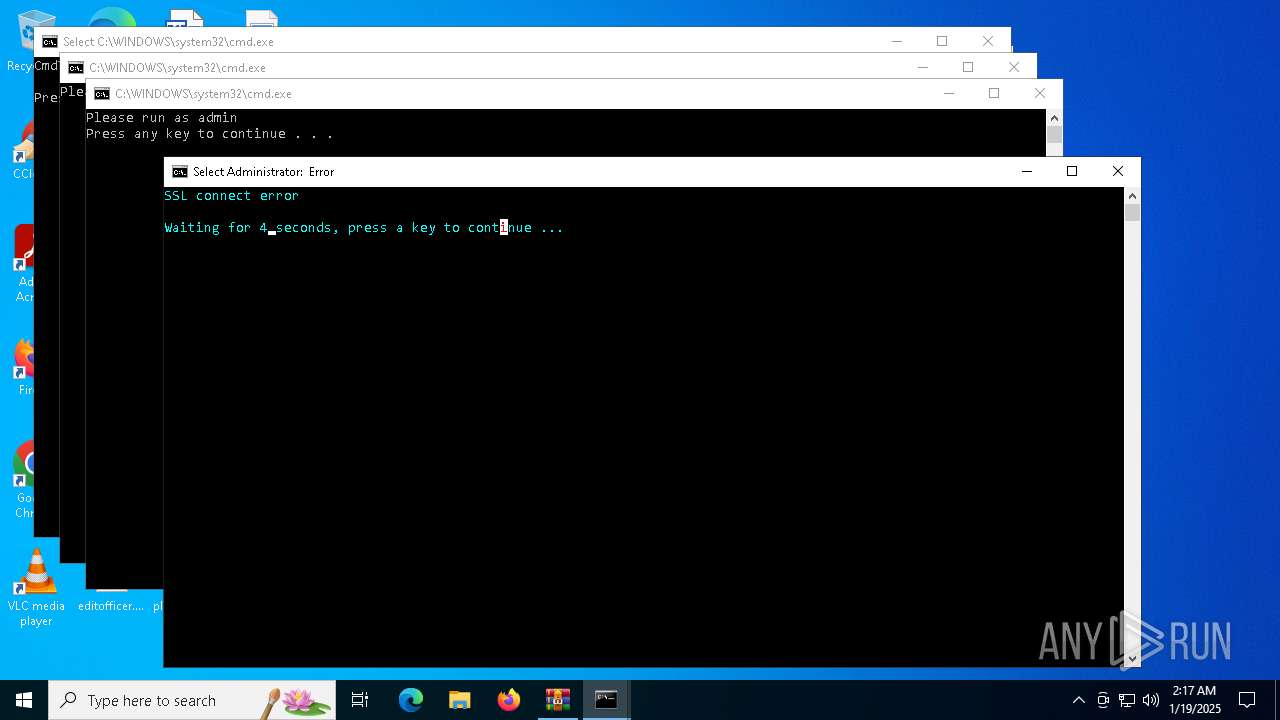Click the 'Waiting for 4 seconds' line
1280x720 pixels.
(x=364, y=228)
